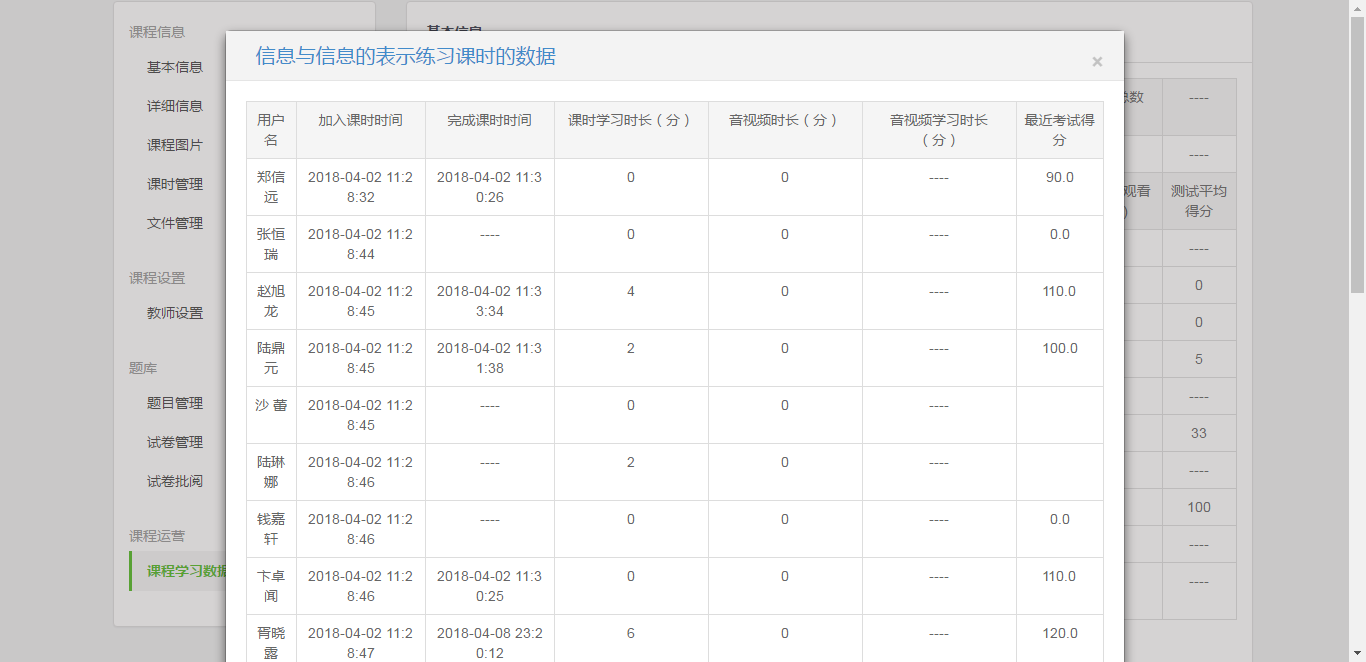This screenshot has height=662, width=1366.
Task: Click 文件管理 sidebar item
Action: point(175,223)
